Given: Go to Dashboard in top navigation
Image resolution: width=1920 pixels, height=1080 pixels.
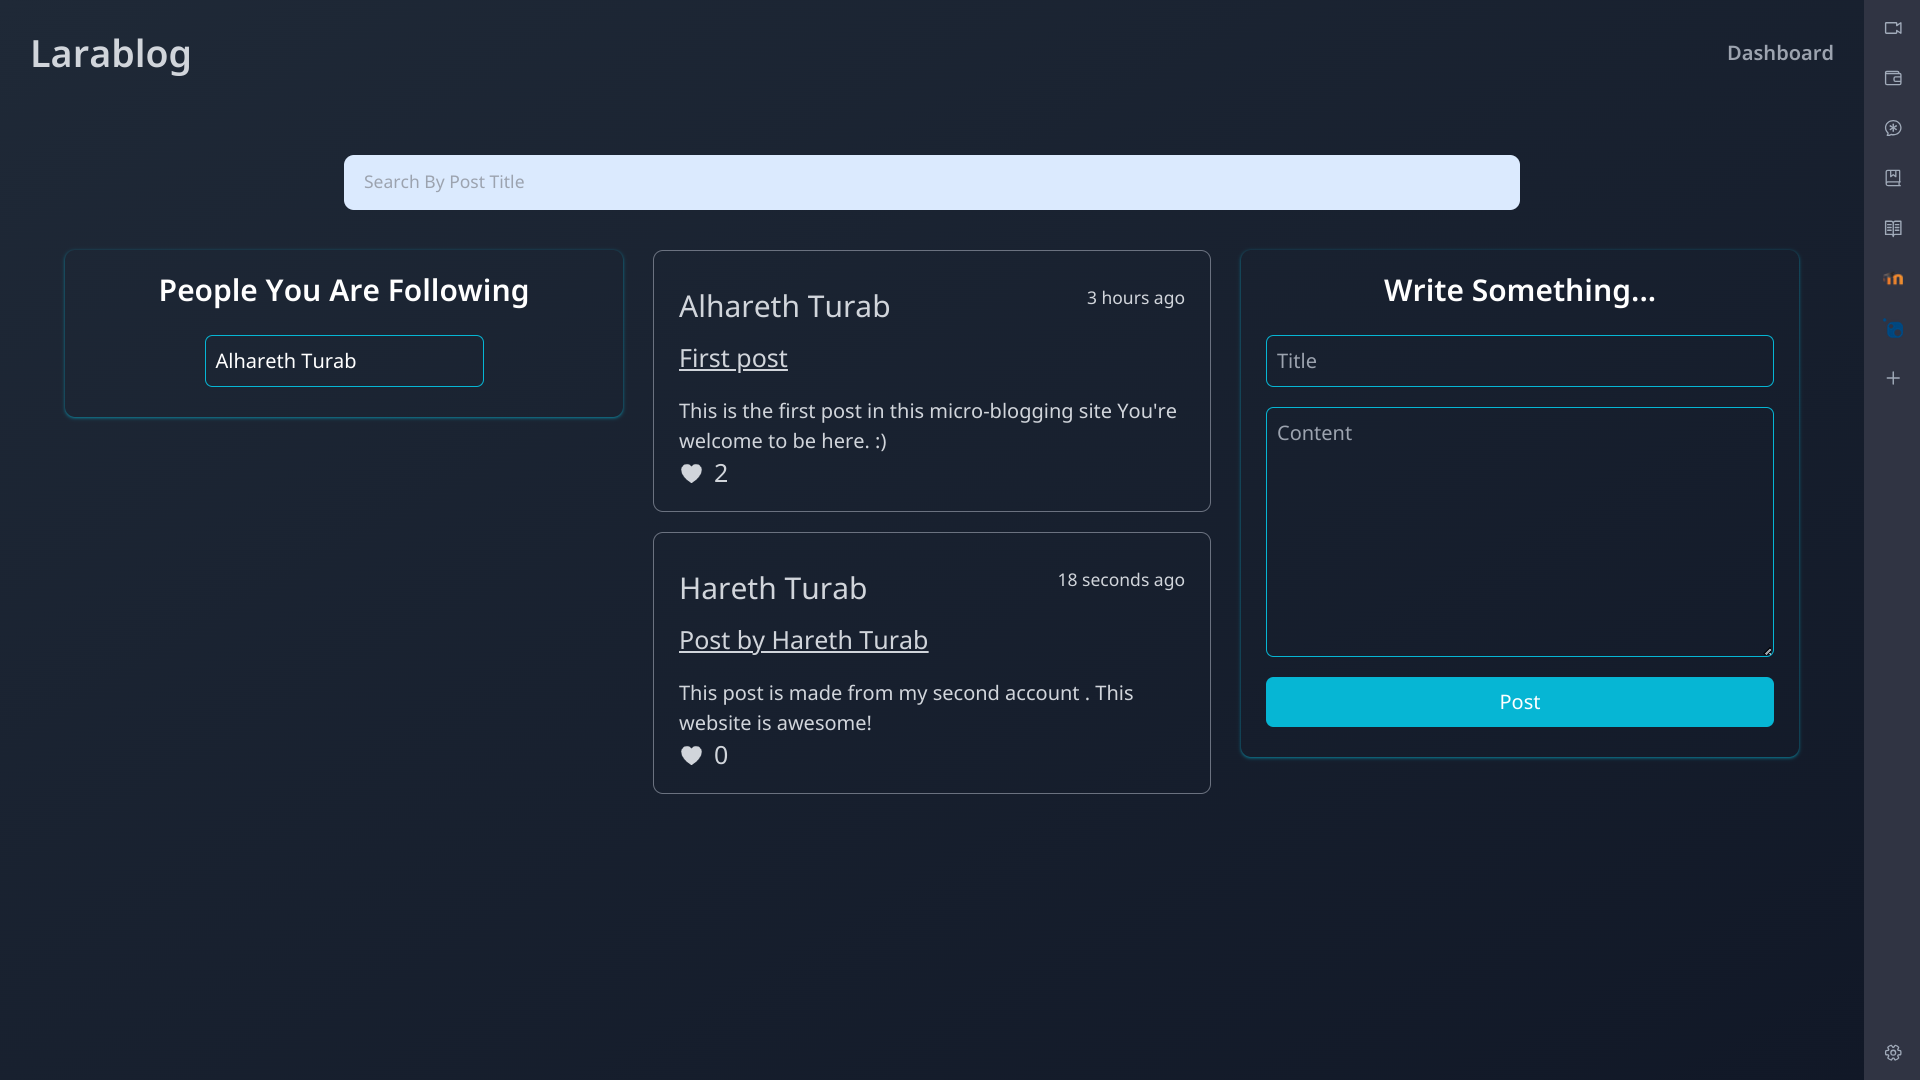Looking at the screenshot, I should [x=1779, y=53].
